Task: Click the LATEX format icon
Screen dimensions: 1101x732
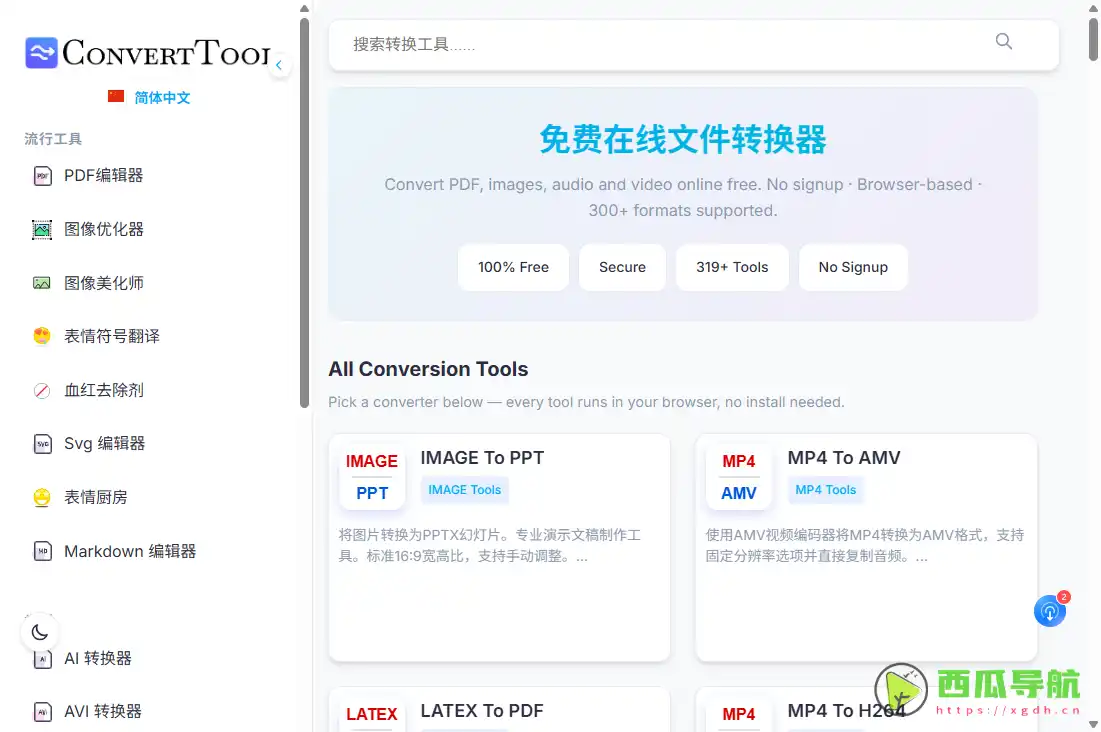Action: pos(372,714)
